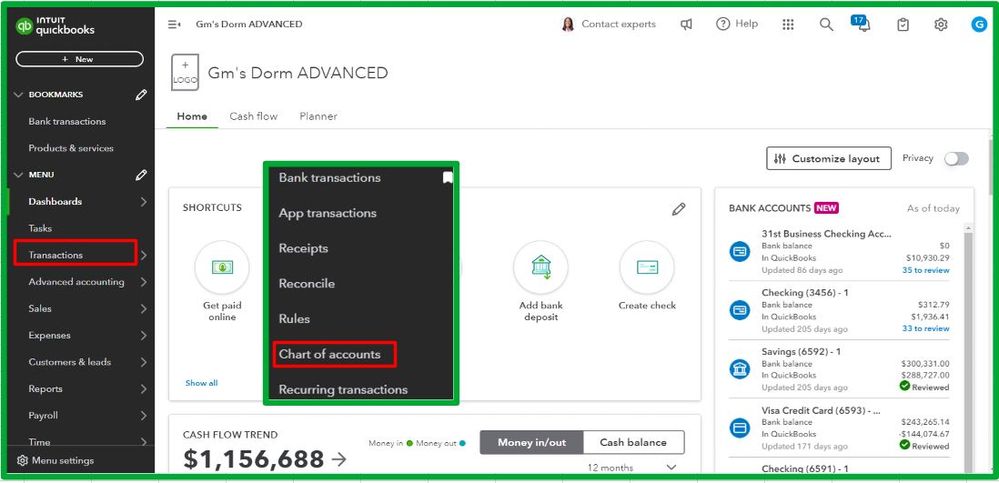Image resolution: width=999 pixels, height=483 pixels.
Task: Click the bookmark icon beside Bank transactions
Action: [x=448, y=178]
